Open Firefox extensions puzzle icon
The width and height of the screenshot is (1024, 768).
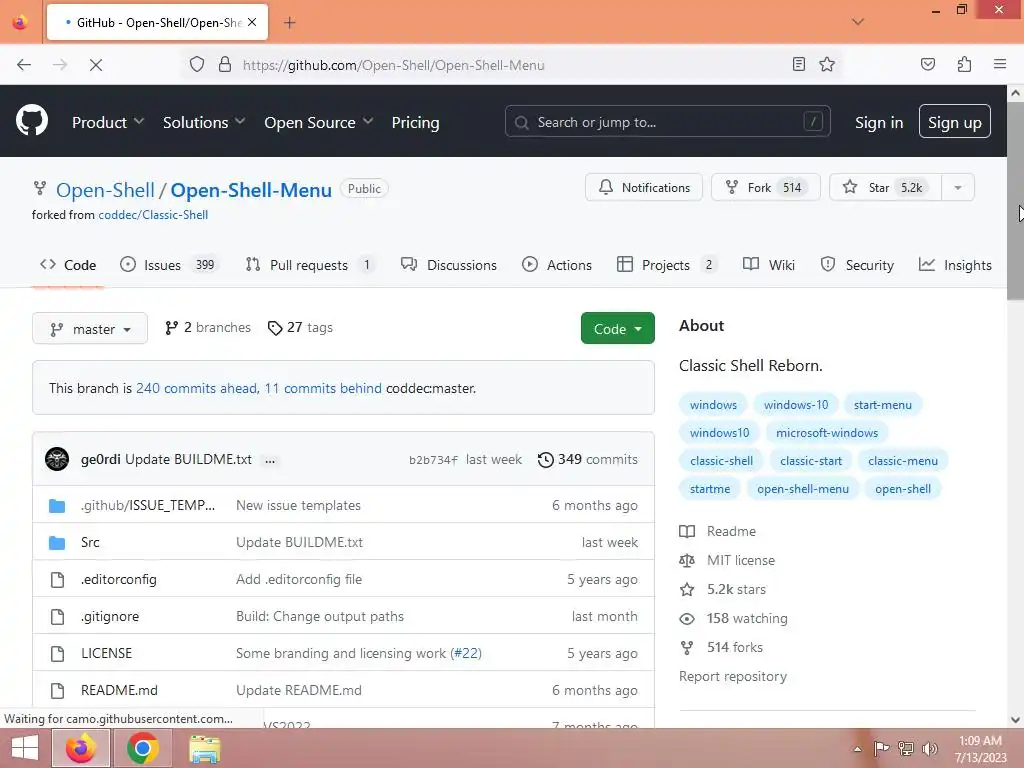click(x=964, y=64)
